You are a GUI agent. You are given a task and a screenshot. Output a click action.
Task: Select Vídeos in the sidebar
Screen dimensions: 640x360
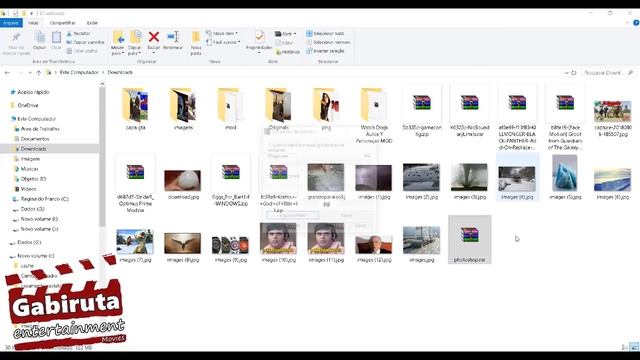coord(29,189)
